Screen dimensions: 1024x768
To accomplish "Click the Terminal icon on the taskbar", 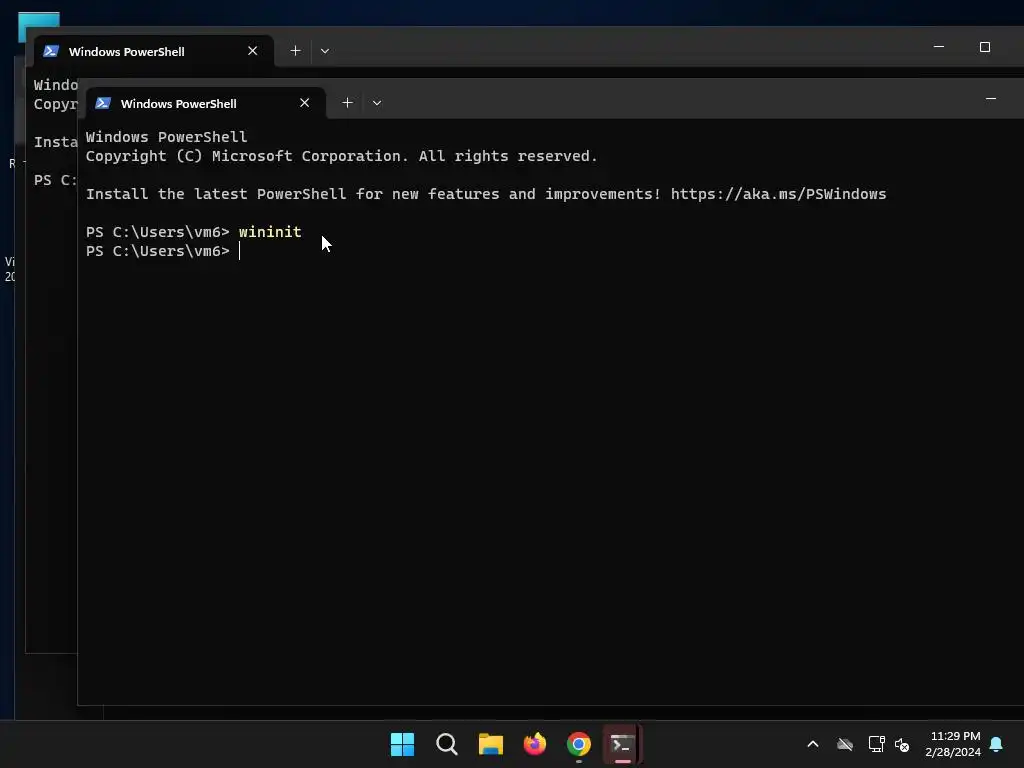I will pyautogui.click(x=622, y=744).
